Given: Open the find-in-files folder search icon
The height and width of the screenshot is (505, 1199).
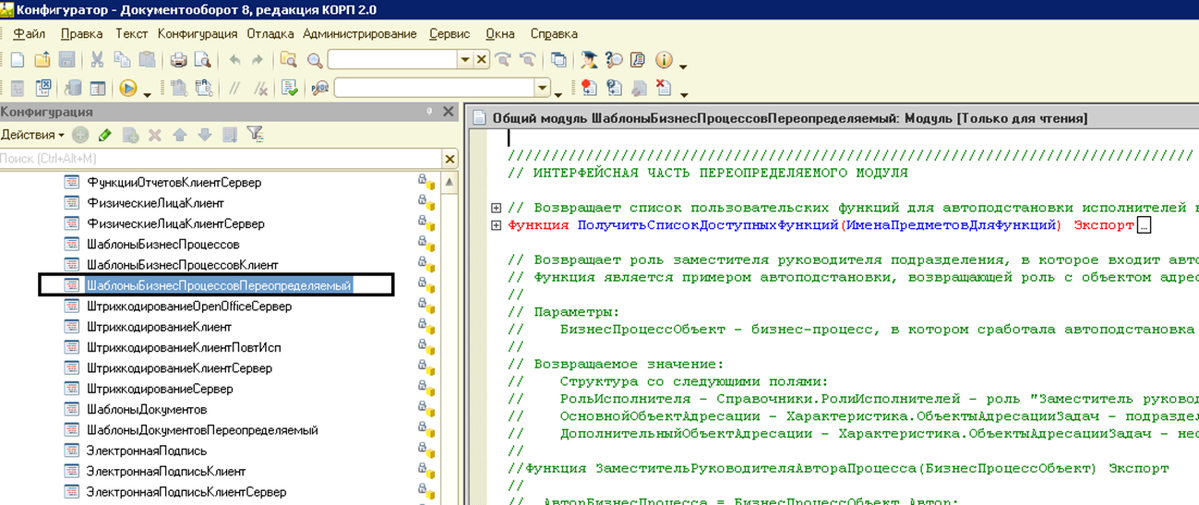Looking at the screenshot, I should click(288, 60).
